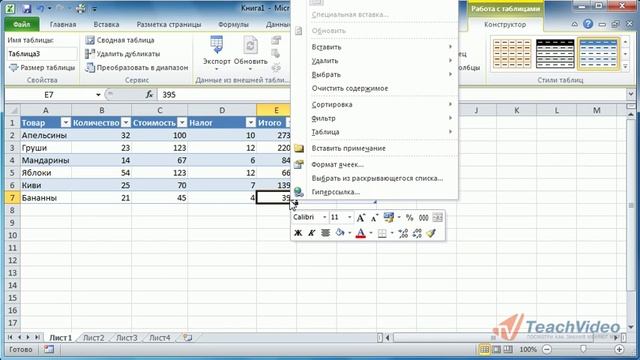Open font size 11 dropdown in mini toolbar
The image size is (640, 360).
(x=349, y=218)
